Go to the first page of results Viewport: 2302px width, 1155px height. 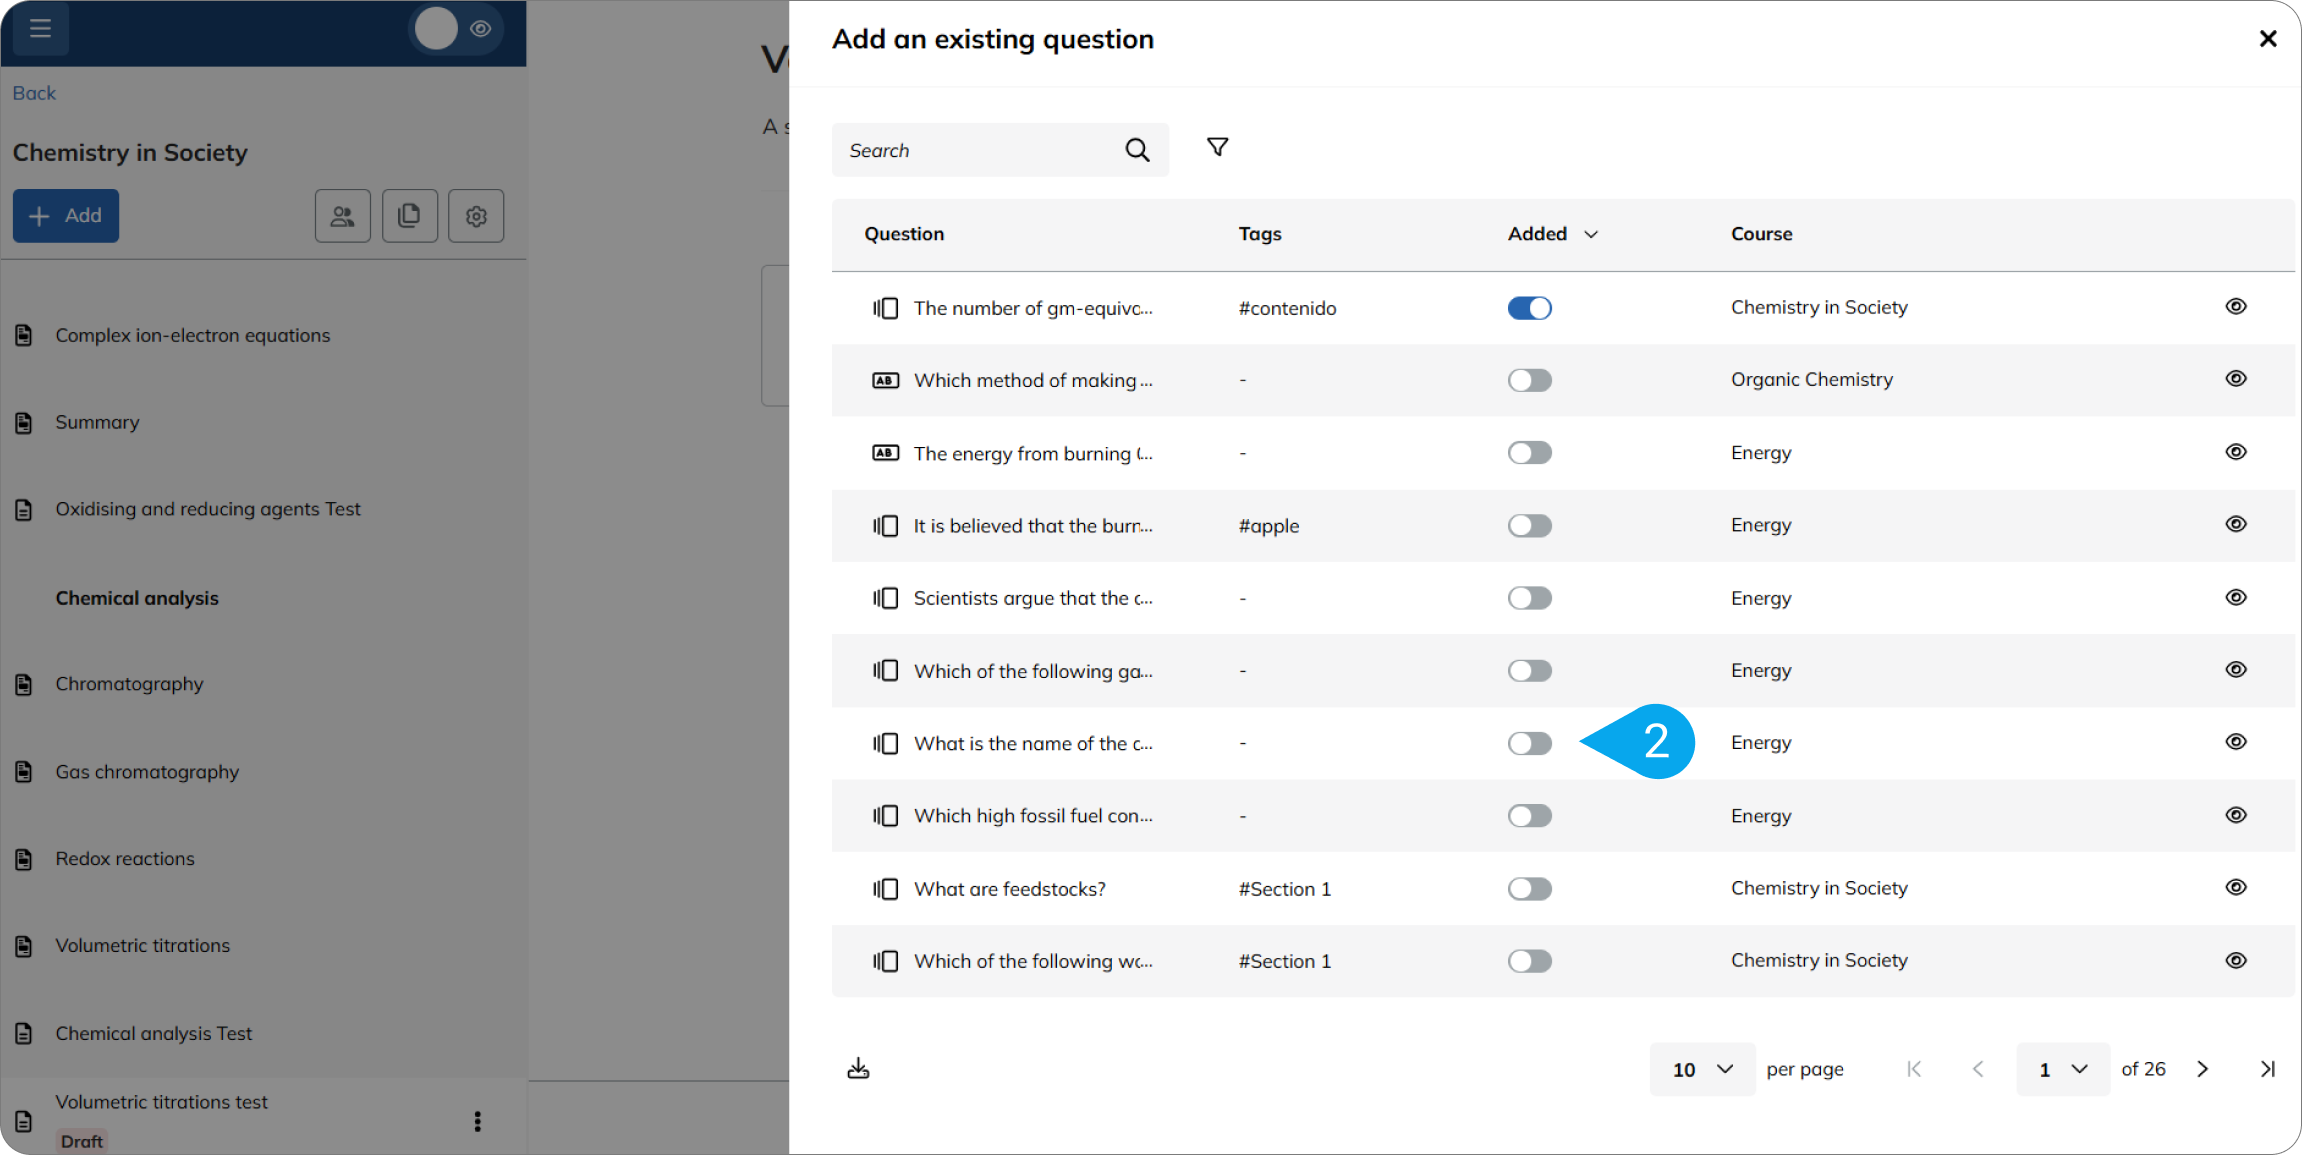pos(1914,1069)
